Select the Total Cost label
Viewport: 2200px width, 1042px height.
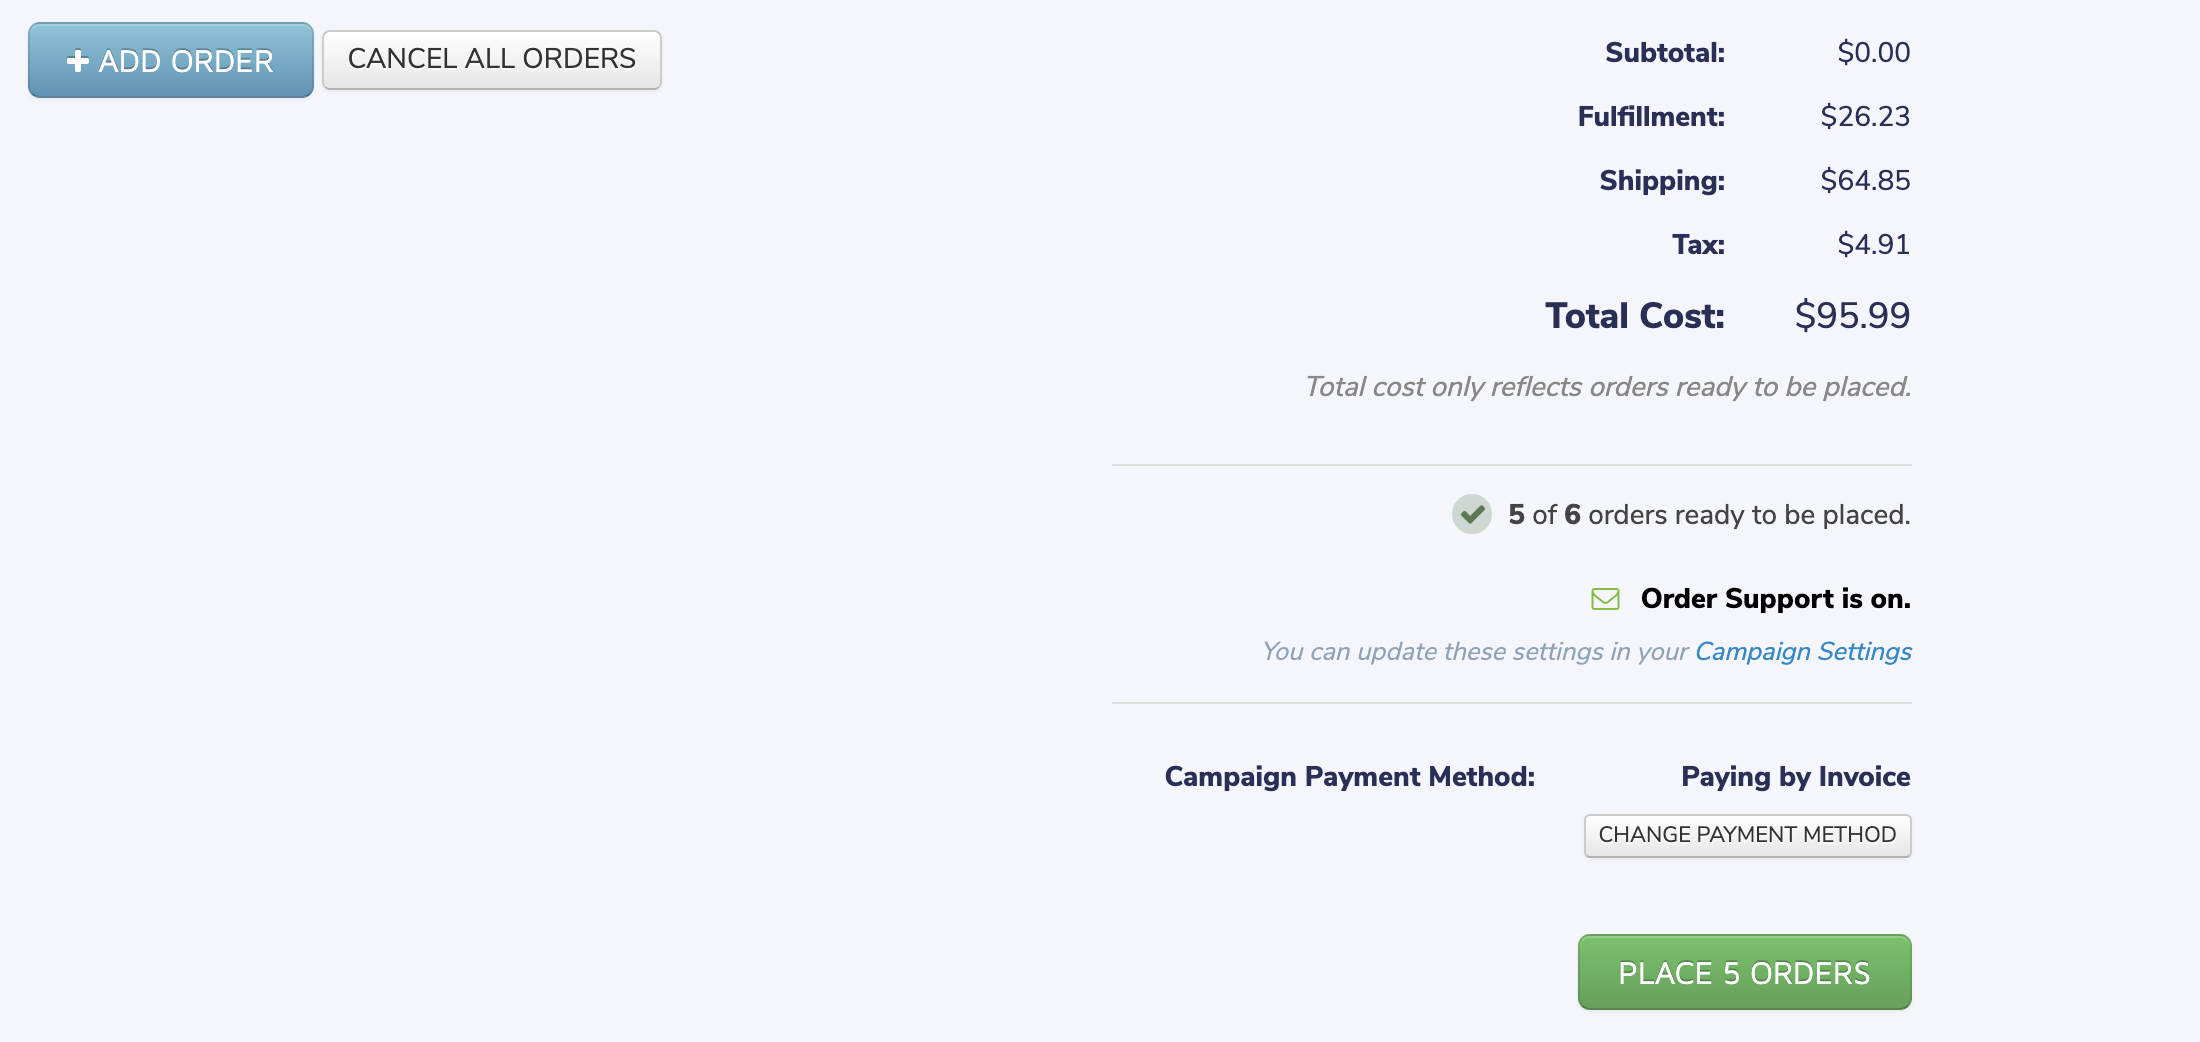(x=1634, y=316)
